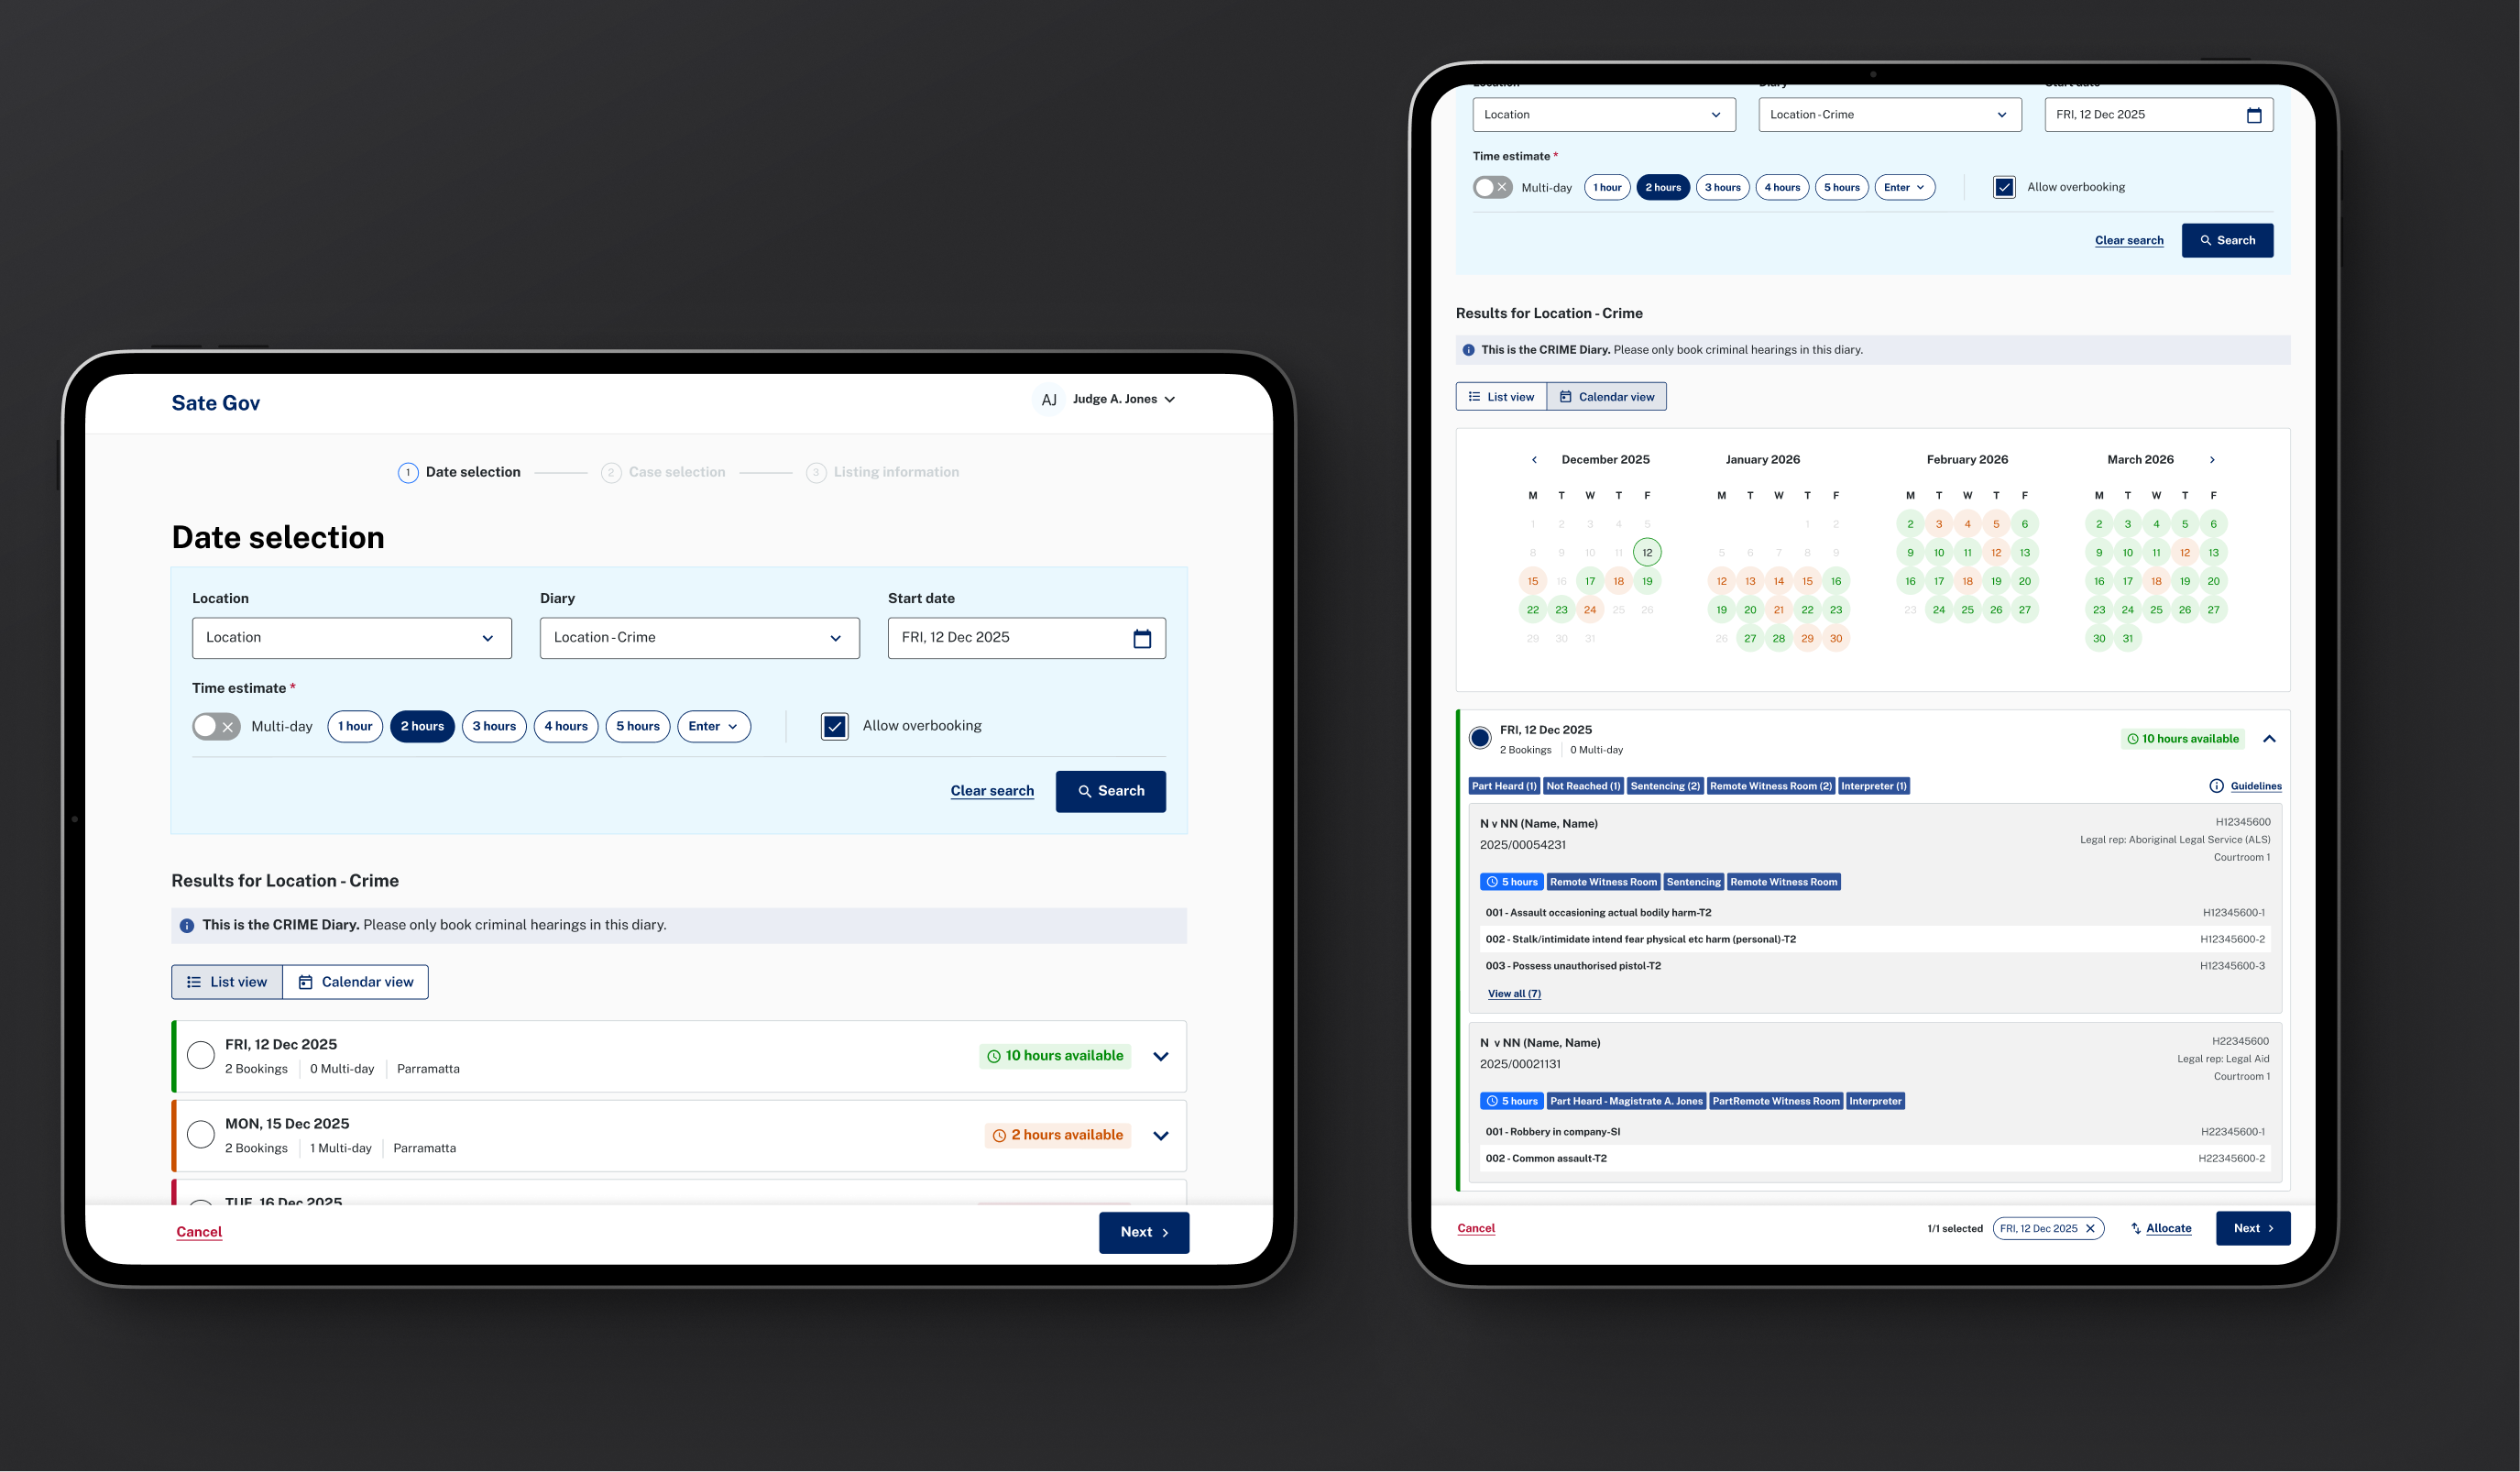The width and height of the screenshot is (2520, 1472).
Task: Click next month arrow beside March 2026
Action: click(2212, 460)
